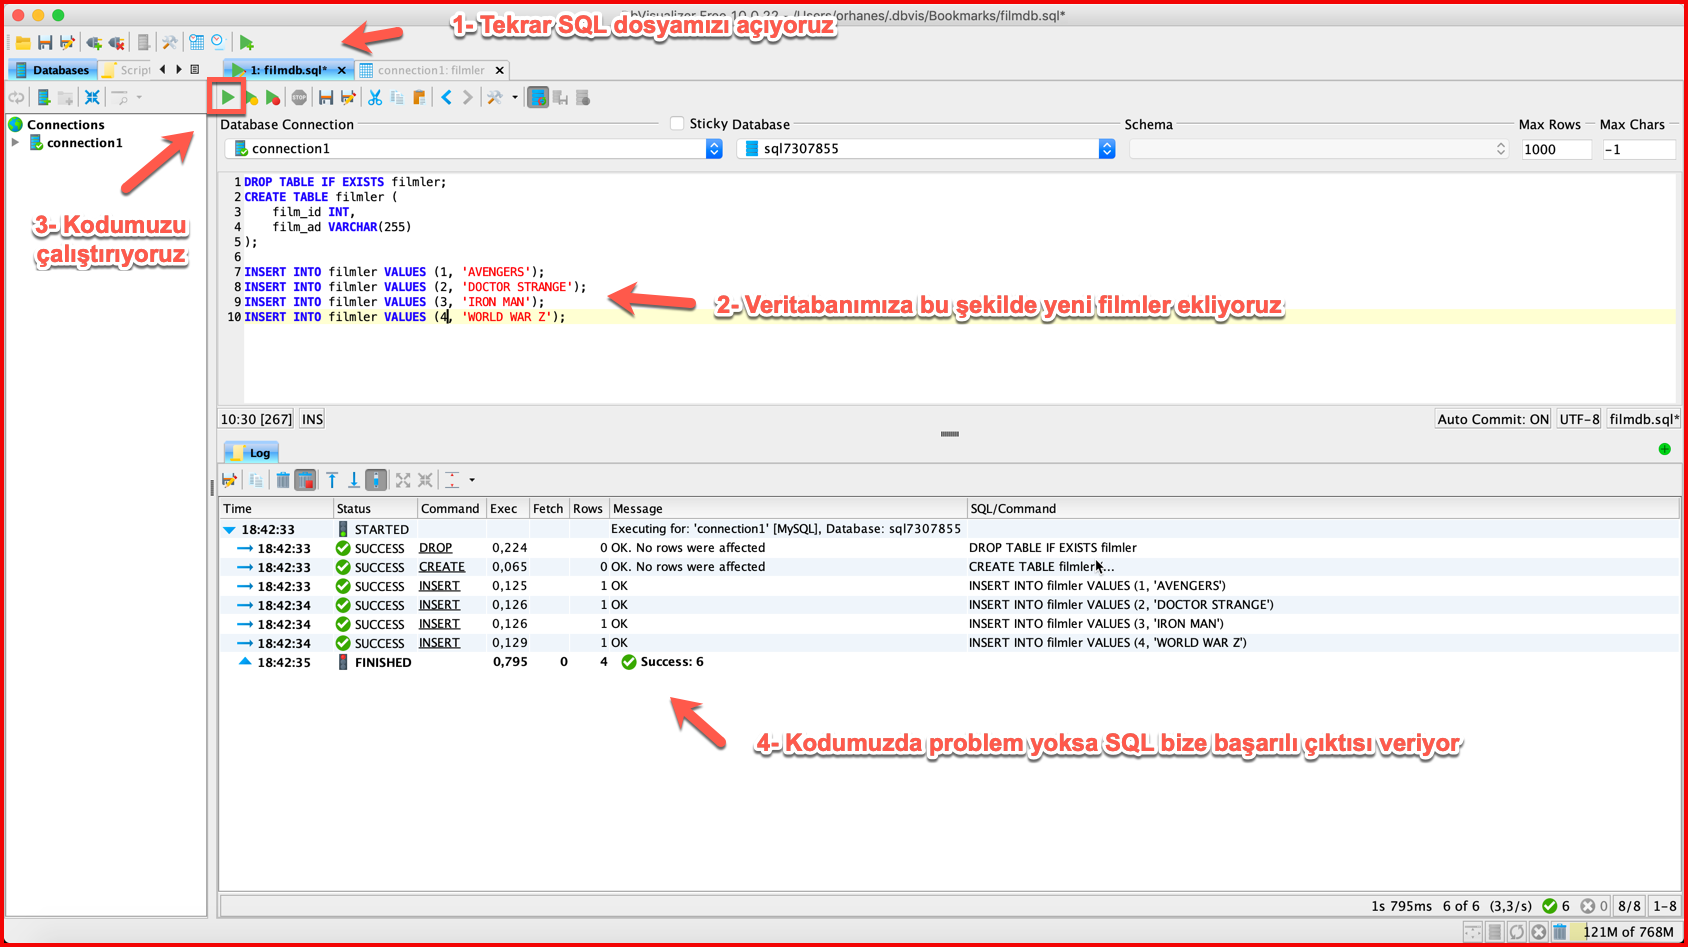The width and height of the screenshot is (1688, 947).
Task: Close the filmdb.sql* tab
Action: [342, 70]
